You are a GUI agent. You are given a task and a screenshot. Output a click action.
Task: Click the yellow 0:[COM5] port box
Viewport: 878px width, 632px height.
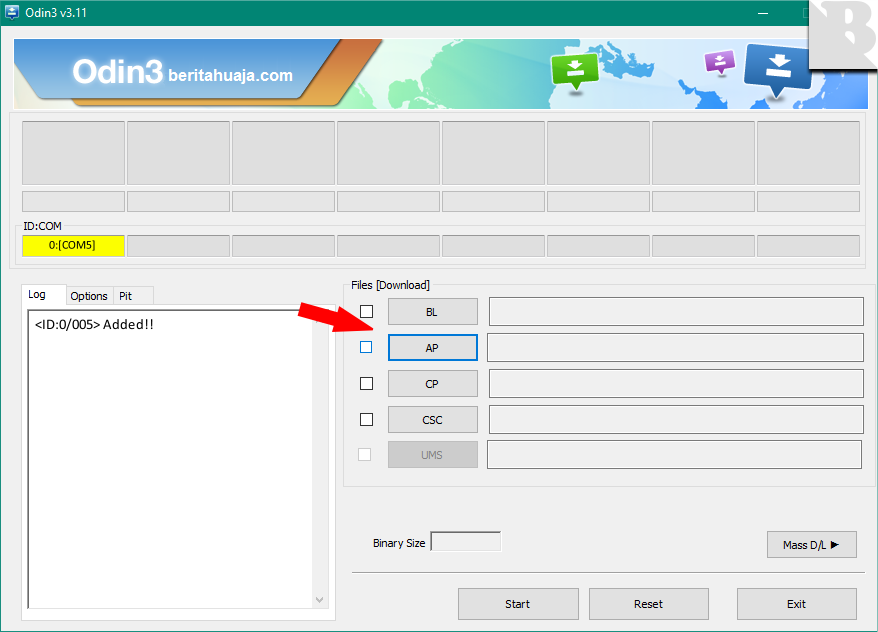(x=73, y=246)
